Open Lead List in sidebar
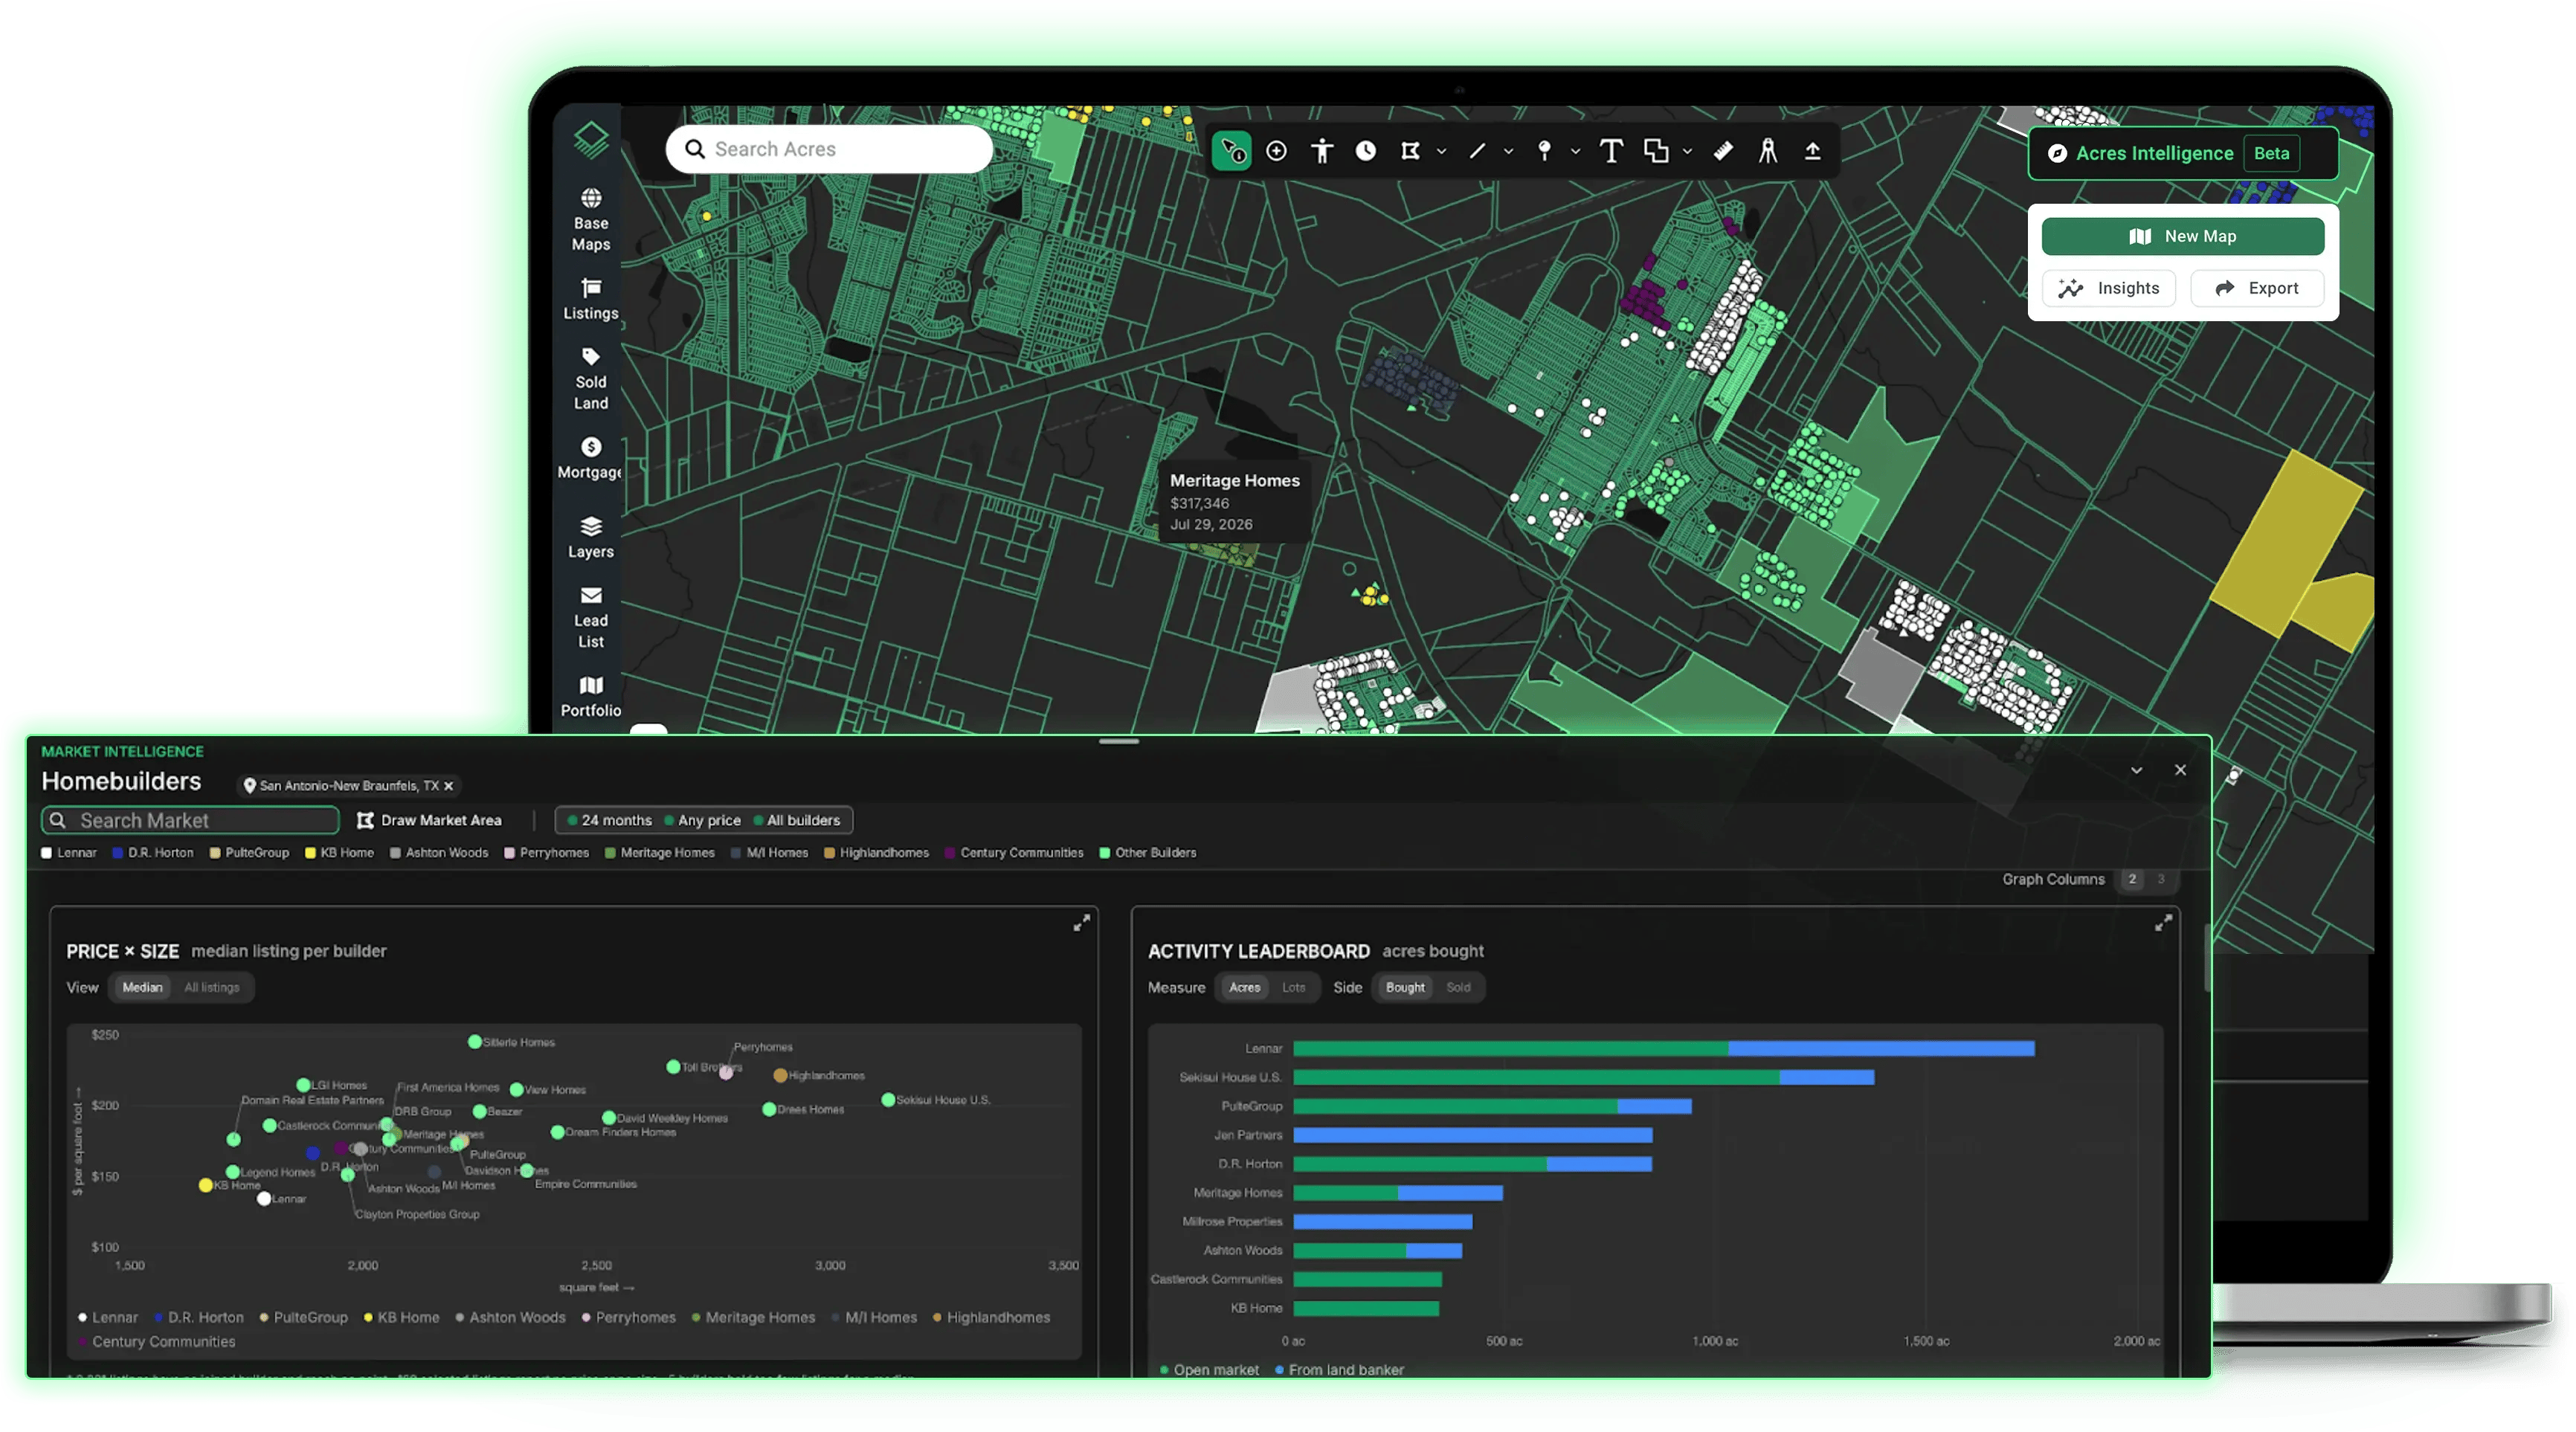The width and height of the screenshot is (2576, 1432). [590, 617]
